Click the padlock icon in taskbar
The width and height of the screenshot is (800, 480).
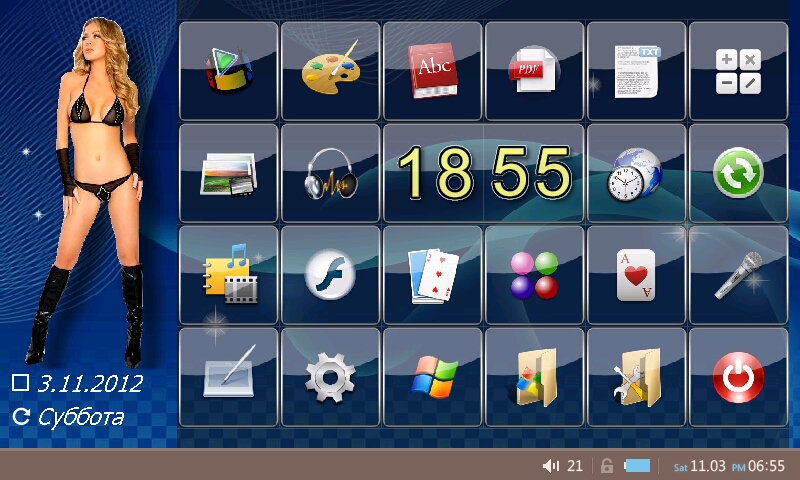(607, 465)
